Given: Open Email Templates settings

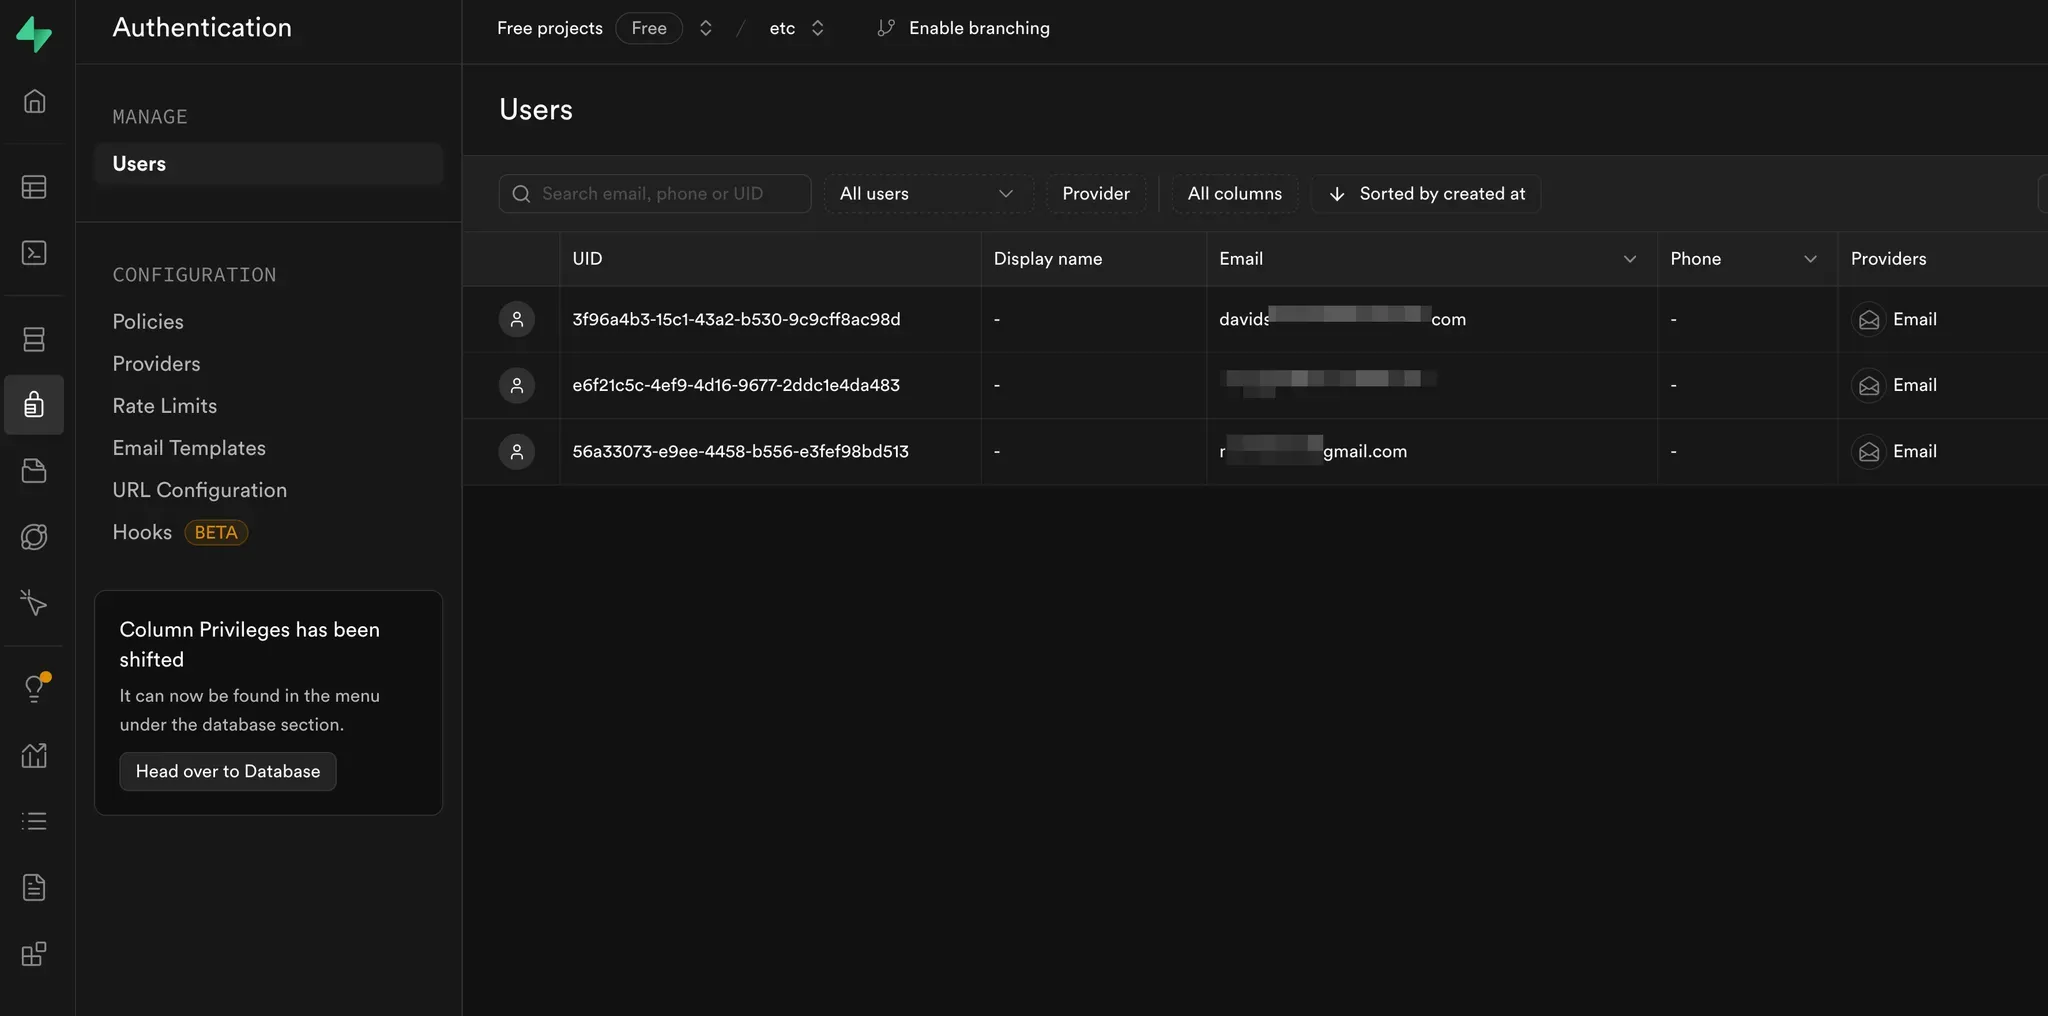Looking at the screenshot, I should [189, 448].
